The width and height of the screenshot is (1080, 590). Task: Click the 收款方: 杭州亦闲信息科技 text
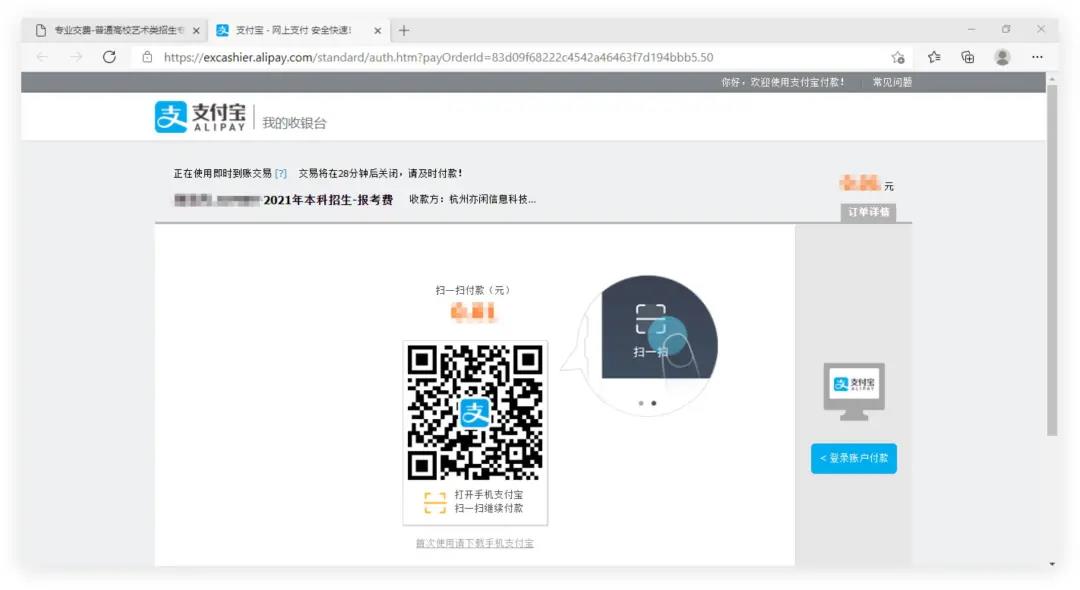[472, 200]
